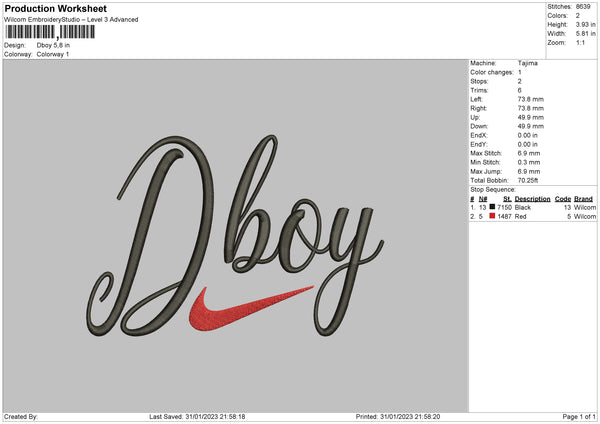The height and width of the screenshot is (424, 600).
Task: Click the Max Stitch value '6.9 mm'
Action: point(529,153)
